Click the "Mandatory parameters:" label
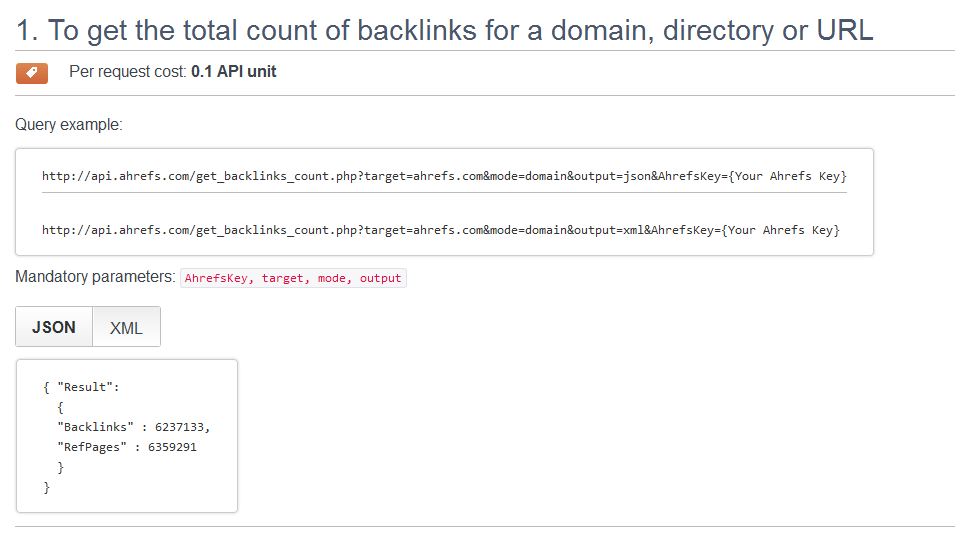The height and width of the screenshot is (541, 976). click(x=95, y=277)
